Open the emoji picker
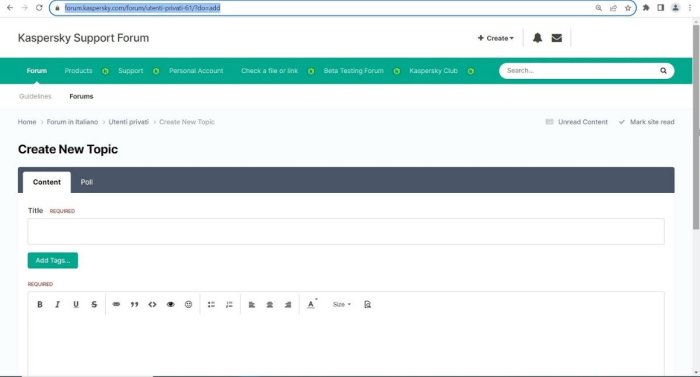700x377 pixels. pos(188,304)
